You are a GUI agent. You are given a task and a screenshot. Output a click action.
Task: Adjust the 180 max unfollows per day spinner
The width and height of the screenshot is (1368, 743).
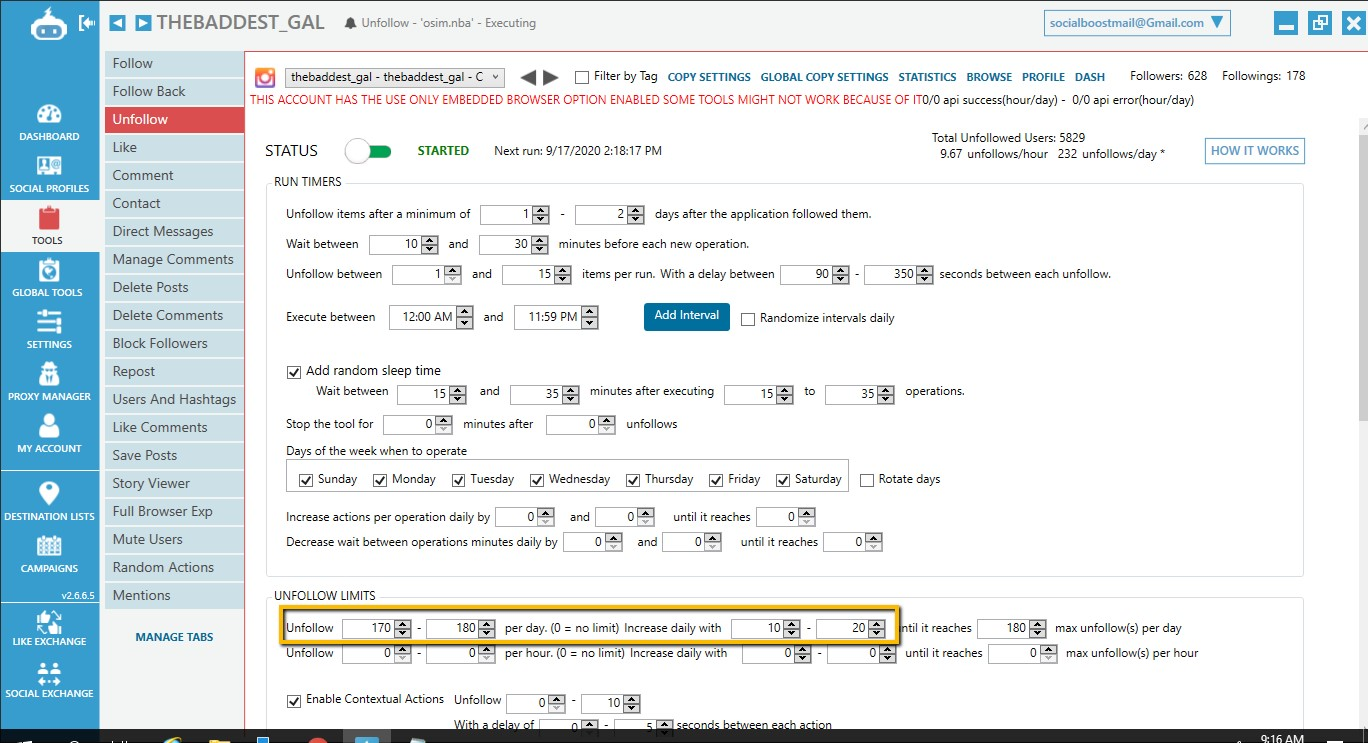(1037, 629)
